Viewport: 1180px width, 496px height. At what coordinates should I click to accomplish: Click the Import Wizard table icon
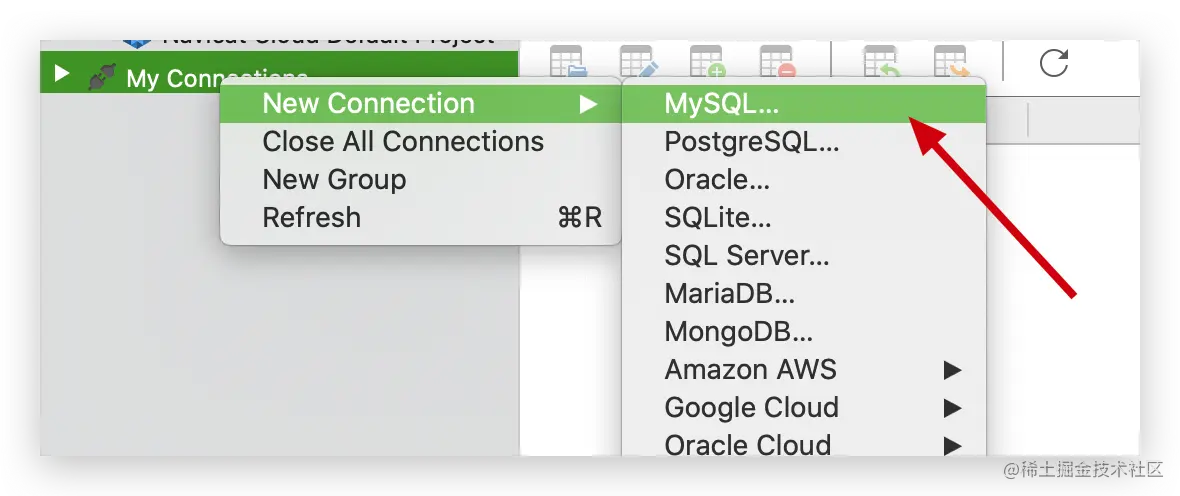(x=882, y=62)
